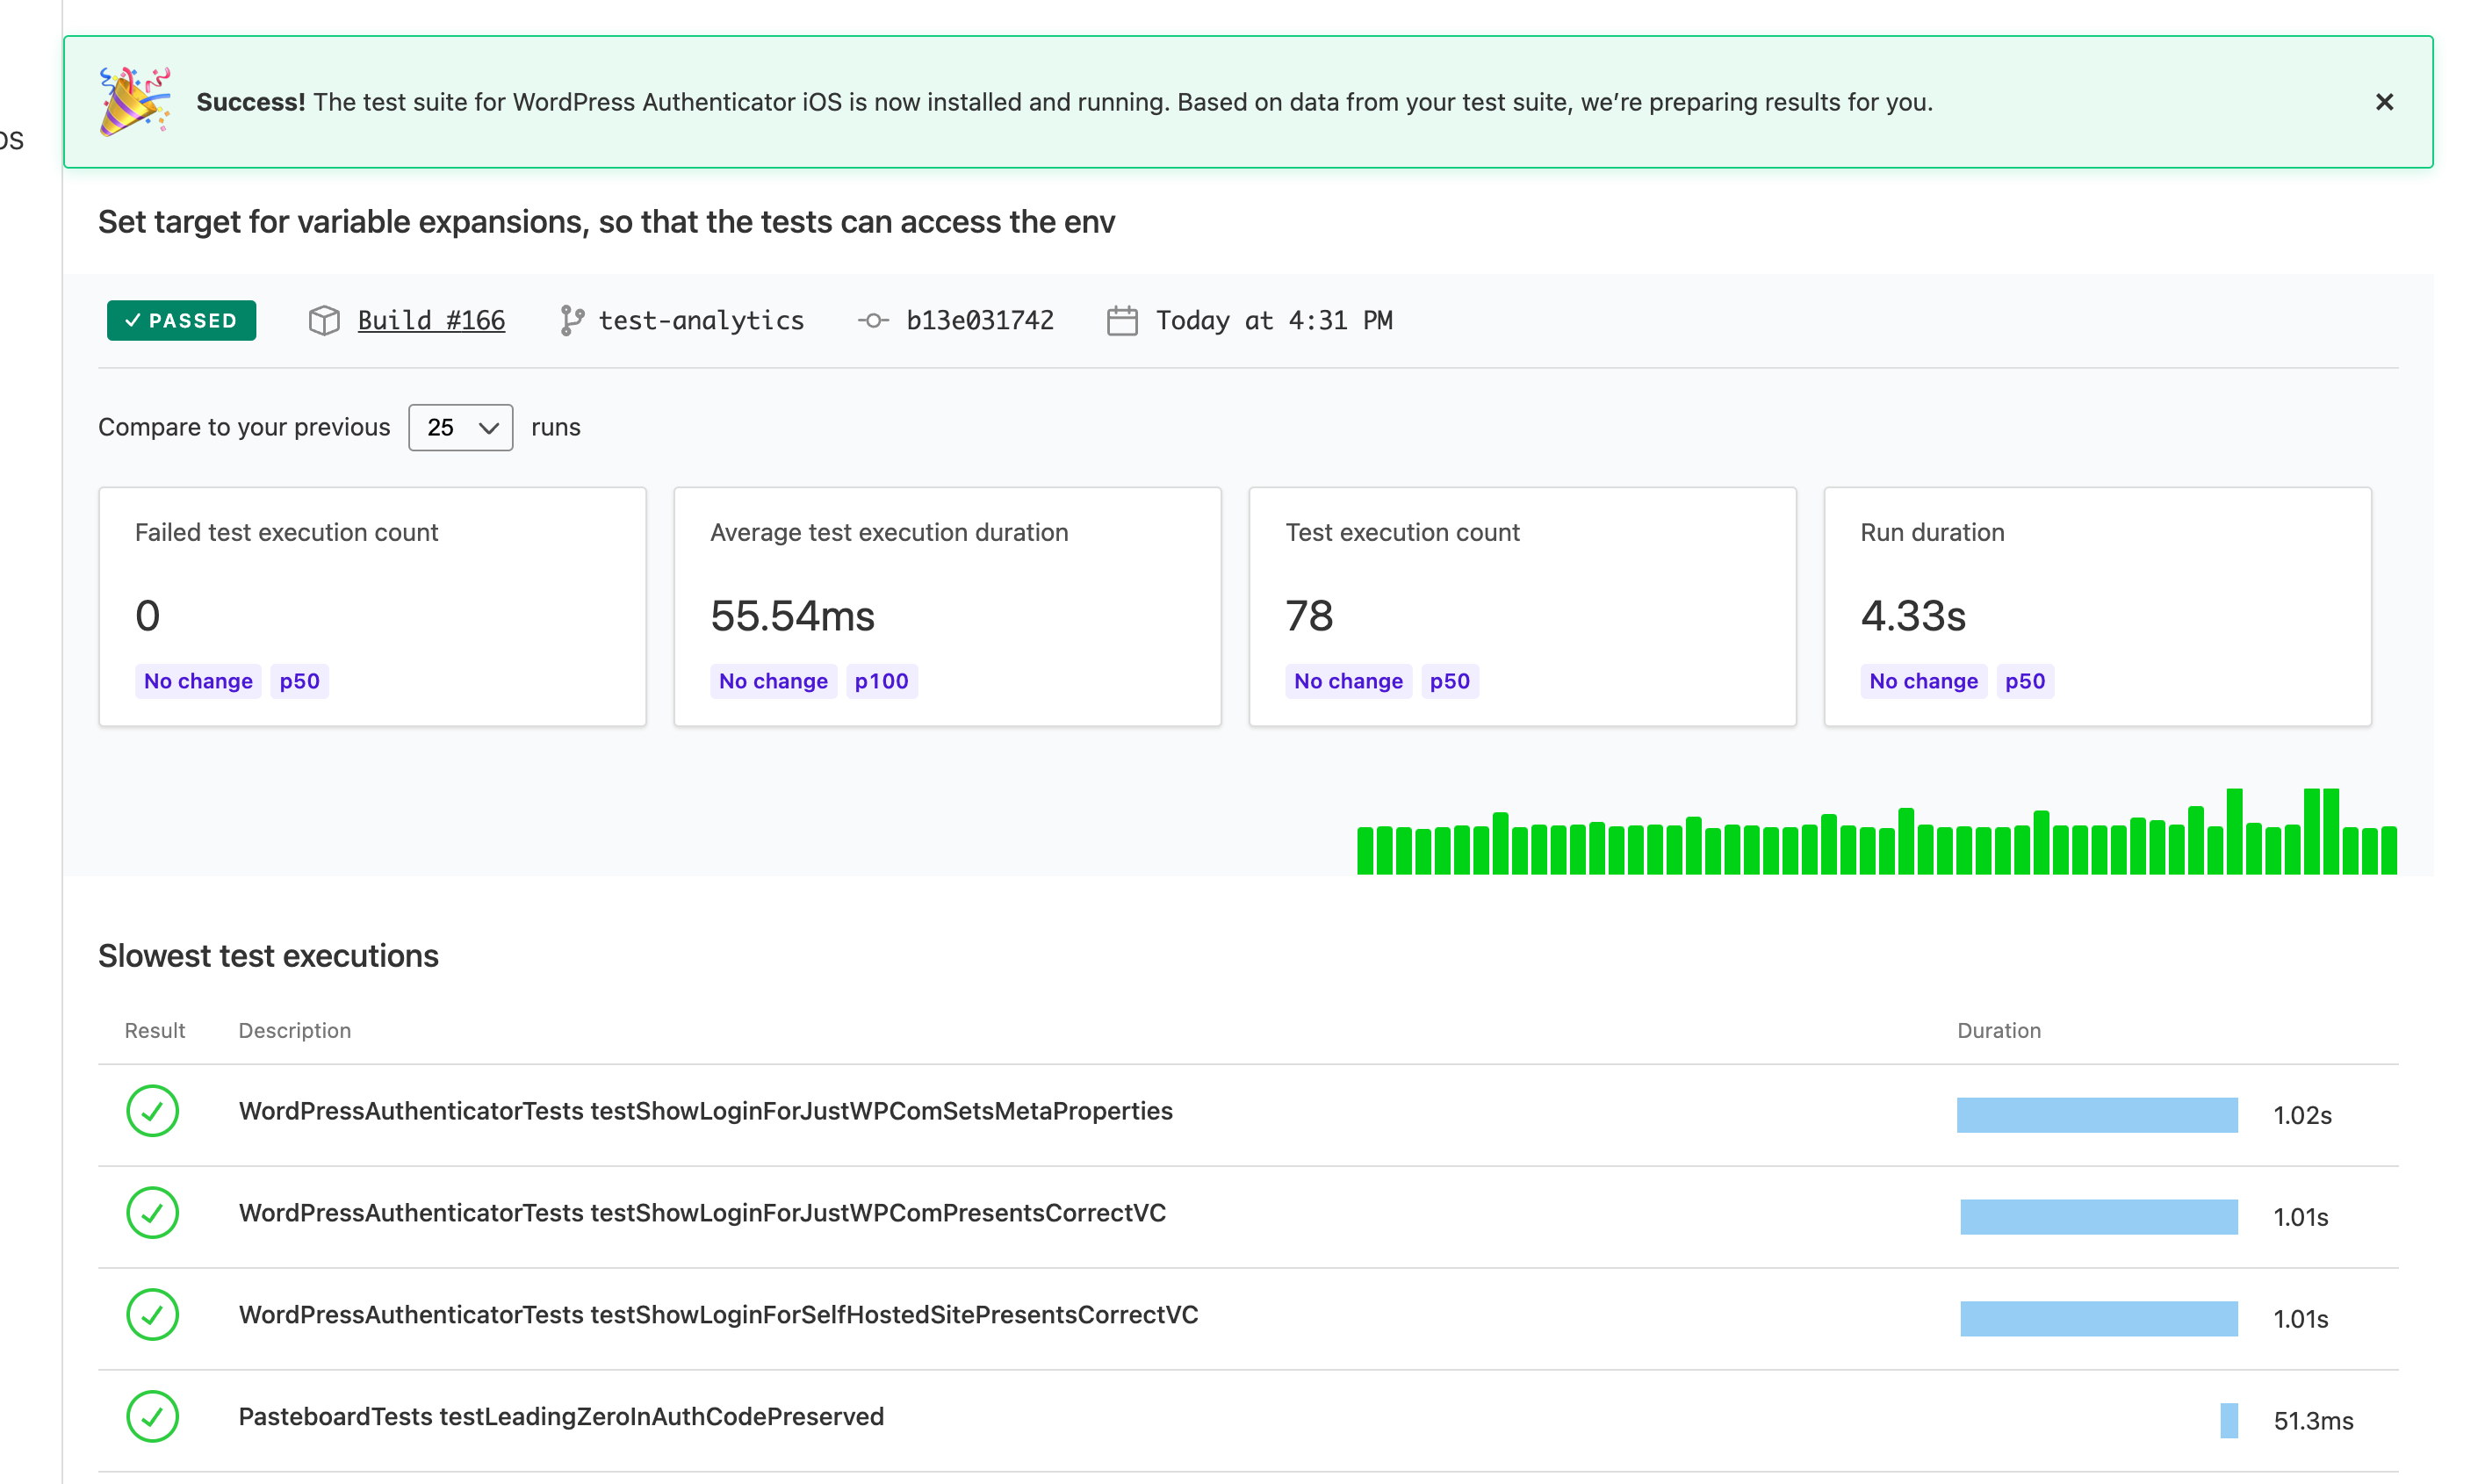Click the party popper celebration icon
The height and width of the screenshot is (1484, 2485).
[134, 101]
